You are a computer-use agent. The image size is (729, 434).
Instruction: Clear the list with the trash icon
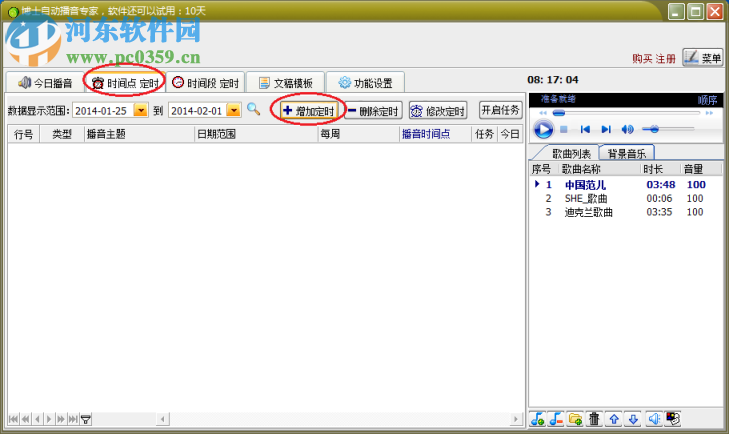[x=594, y=419]
